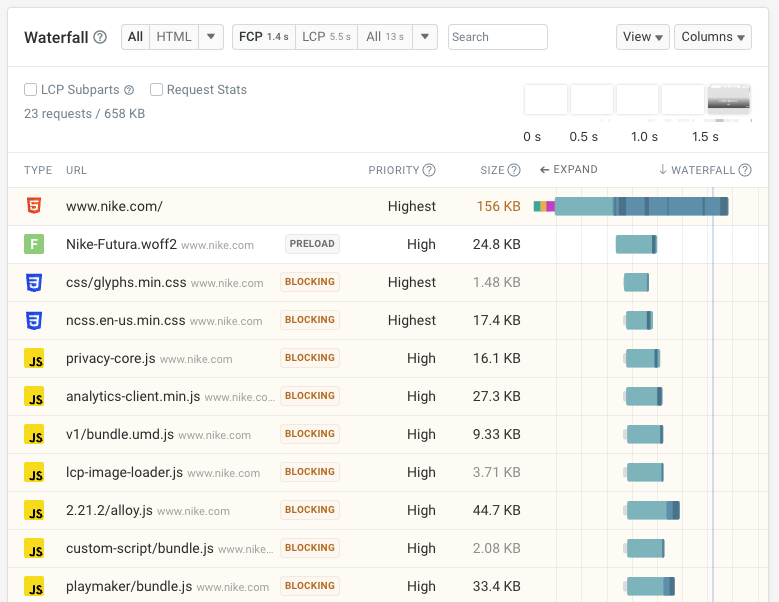This screenshot has height=602, width=779.
Task: Select the All resource type filter
Action: click(x=135, y=37)
